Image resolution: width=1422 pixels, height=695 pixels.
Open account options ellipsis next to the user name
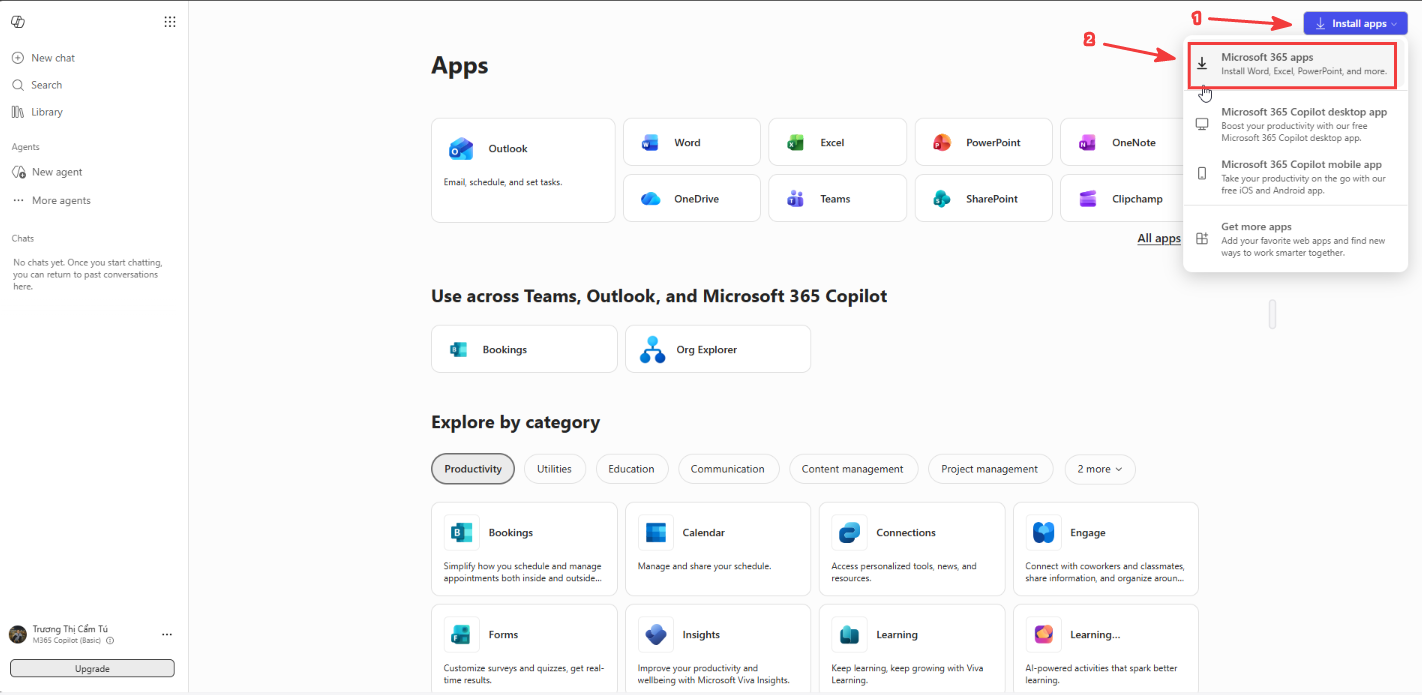coord(167,634)
